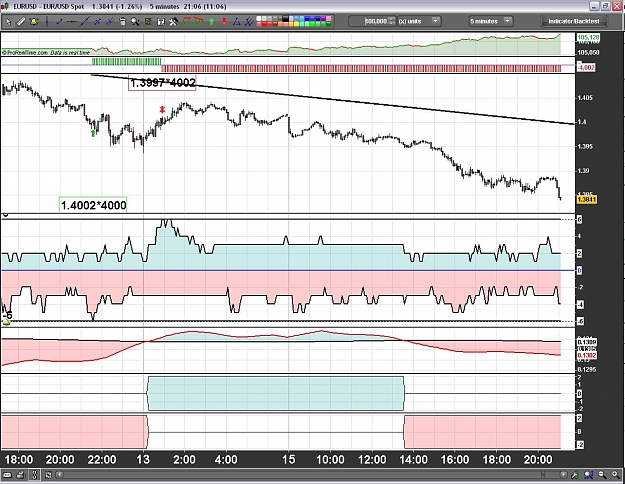Select the segment line drawing tool
625x484 pixels.
pyautogui.click(x=59, y=22)
